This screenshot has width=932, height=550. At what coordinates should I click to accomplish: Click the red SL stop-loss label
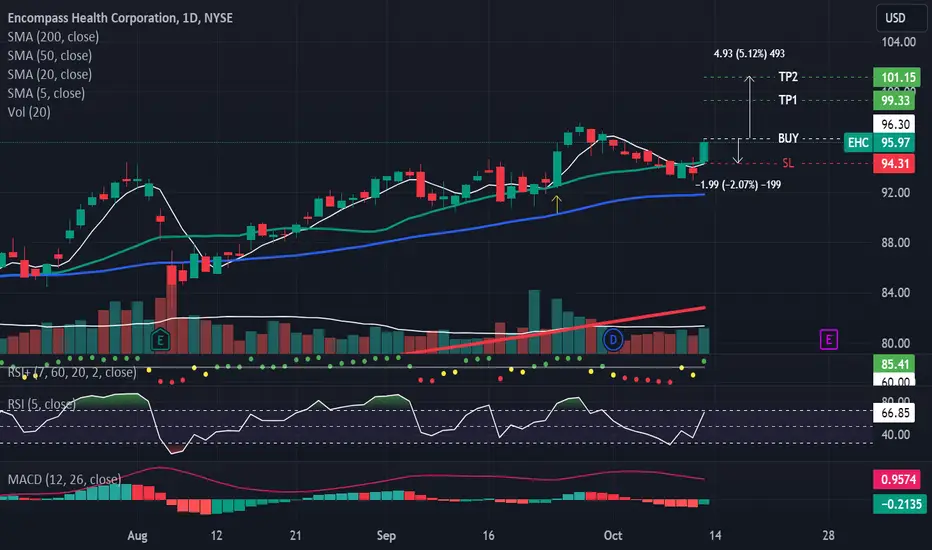pyautogui.click(x=788, y=163)
